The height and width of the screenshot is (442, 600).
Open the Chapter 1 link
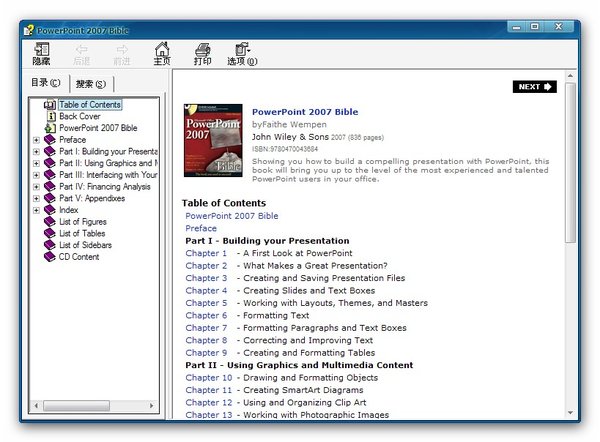point(206,253)
